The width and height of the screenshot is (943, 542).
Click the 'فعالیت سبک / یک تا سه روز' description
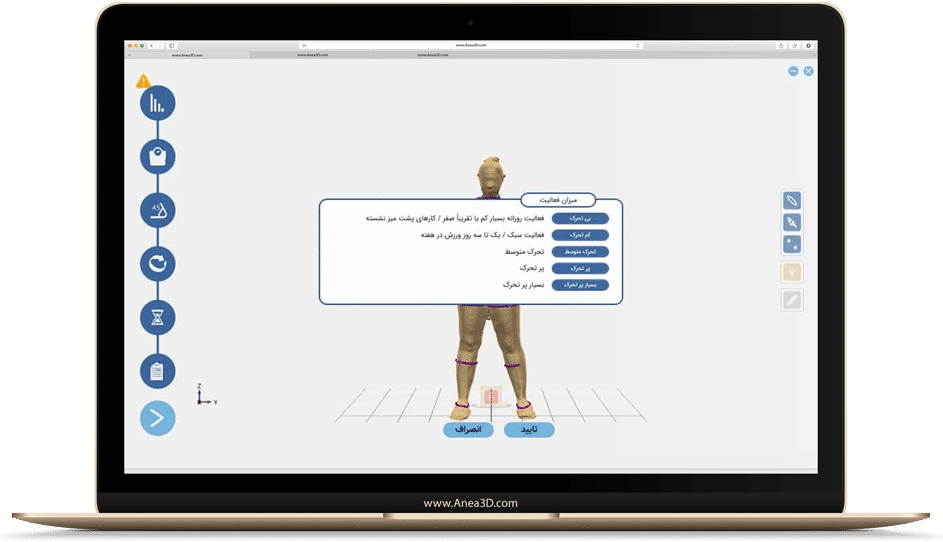482,235
